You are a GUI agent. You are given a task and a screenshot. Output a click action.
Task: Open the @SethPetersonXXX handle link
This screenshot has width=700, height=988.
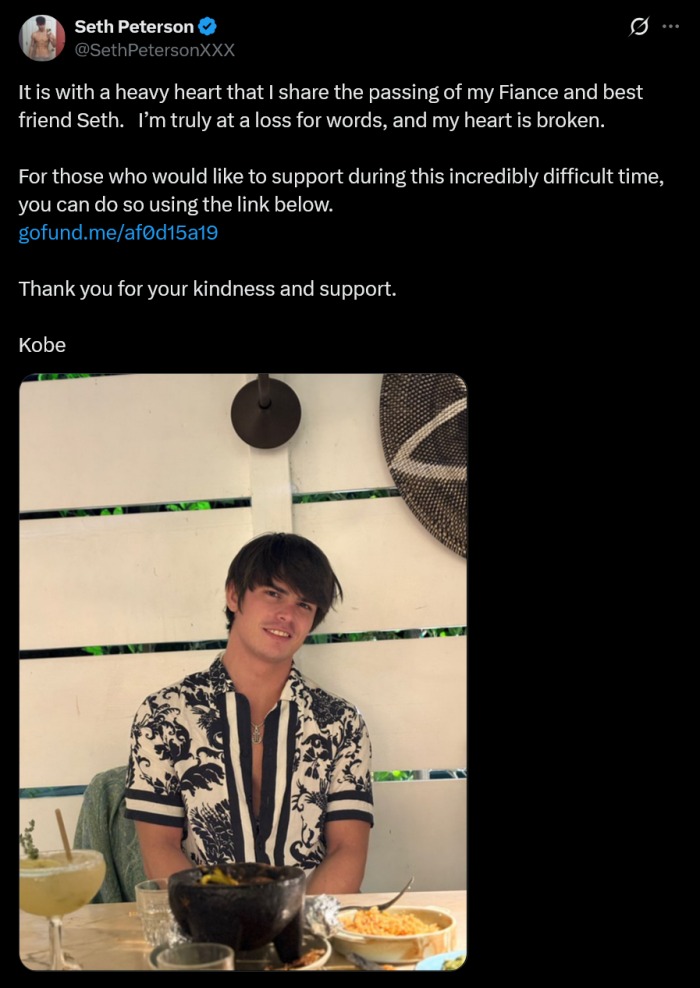pyautogui.click(x=155, y=49)
